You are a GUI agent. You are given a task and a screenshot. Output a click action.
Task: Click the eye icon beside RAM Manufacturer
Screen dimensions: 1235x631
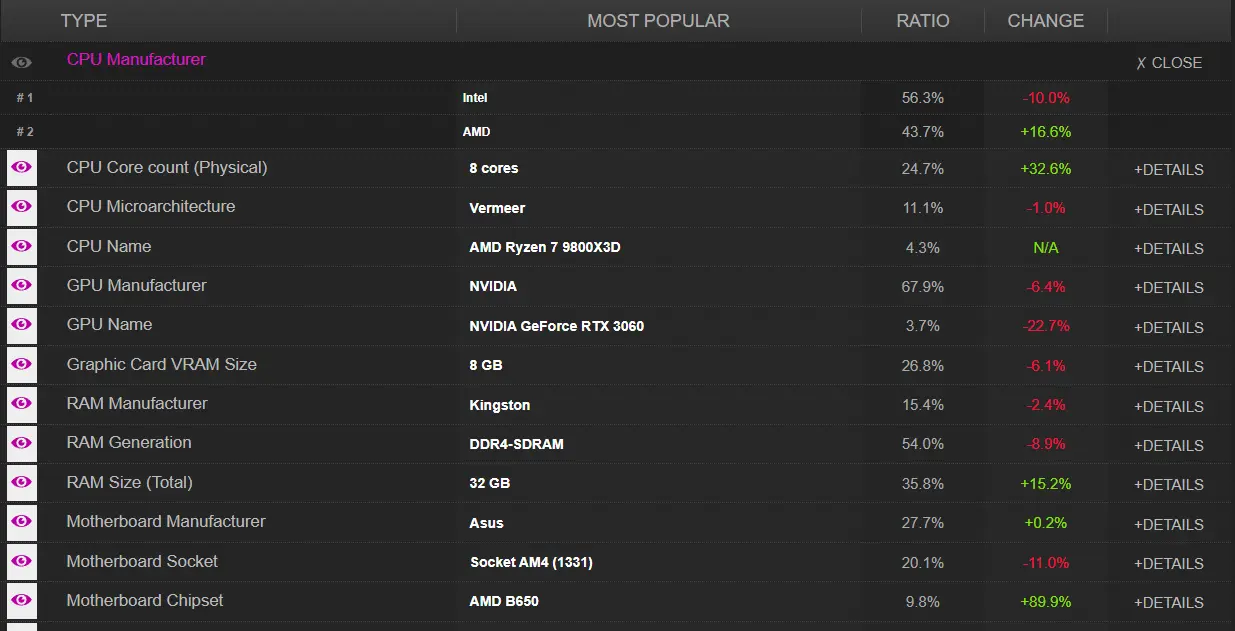[21, 404]
